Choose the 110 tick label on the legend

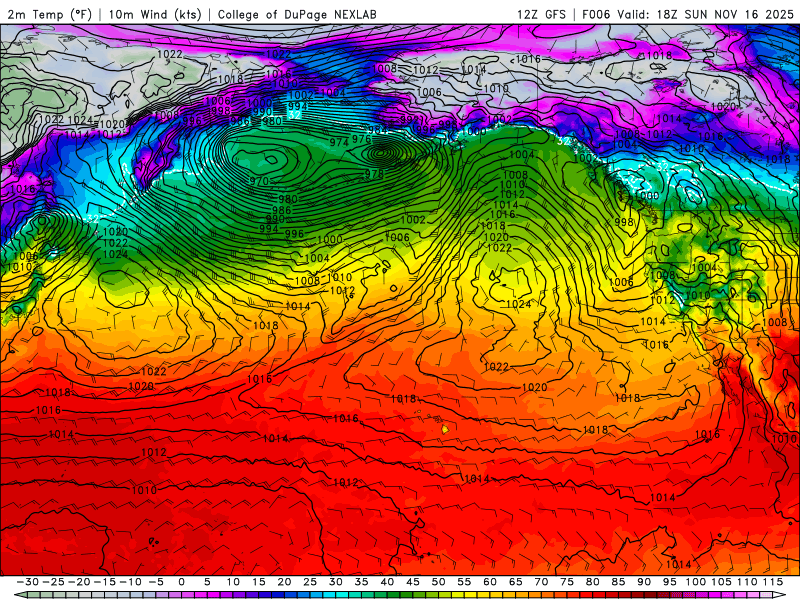pos(747,582)
